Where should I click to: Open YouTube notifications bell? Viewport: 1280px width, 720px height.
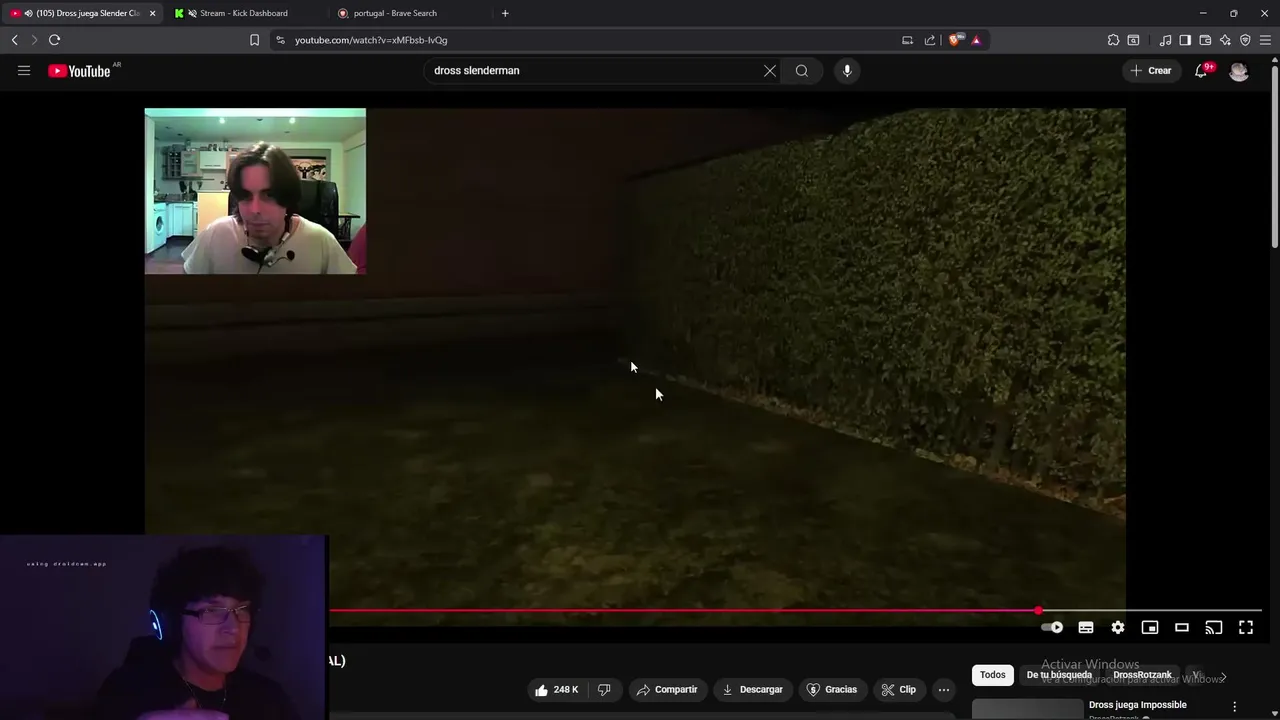[x=1202, y=71]
